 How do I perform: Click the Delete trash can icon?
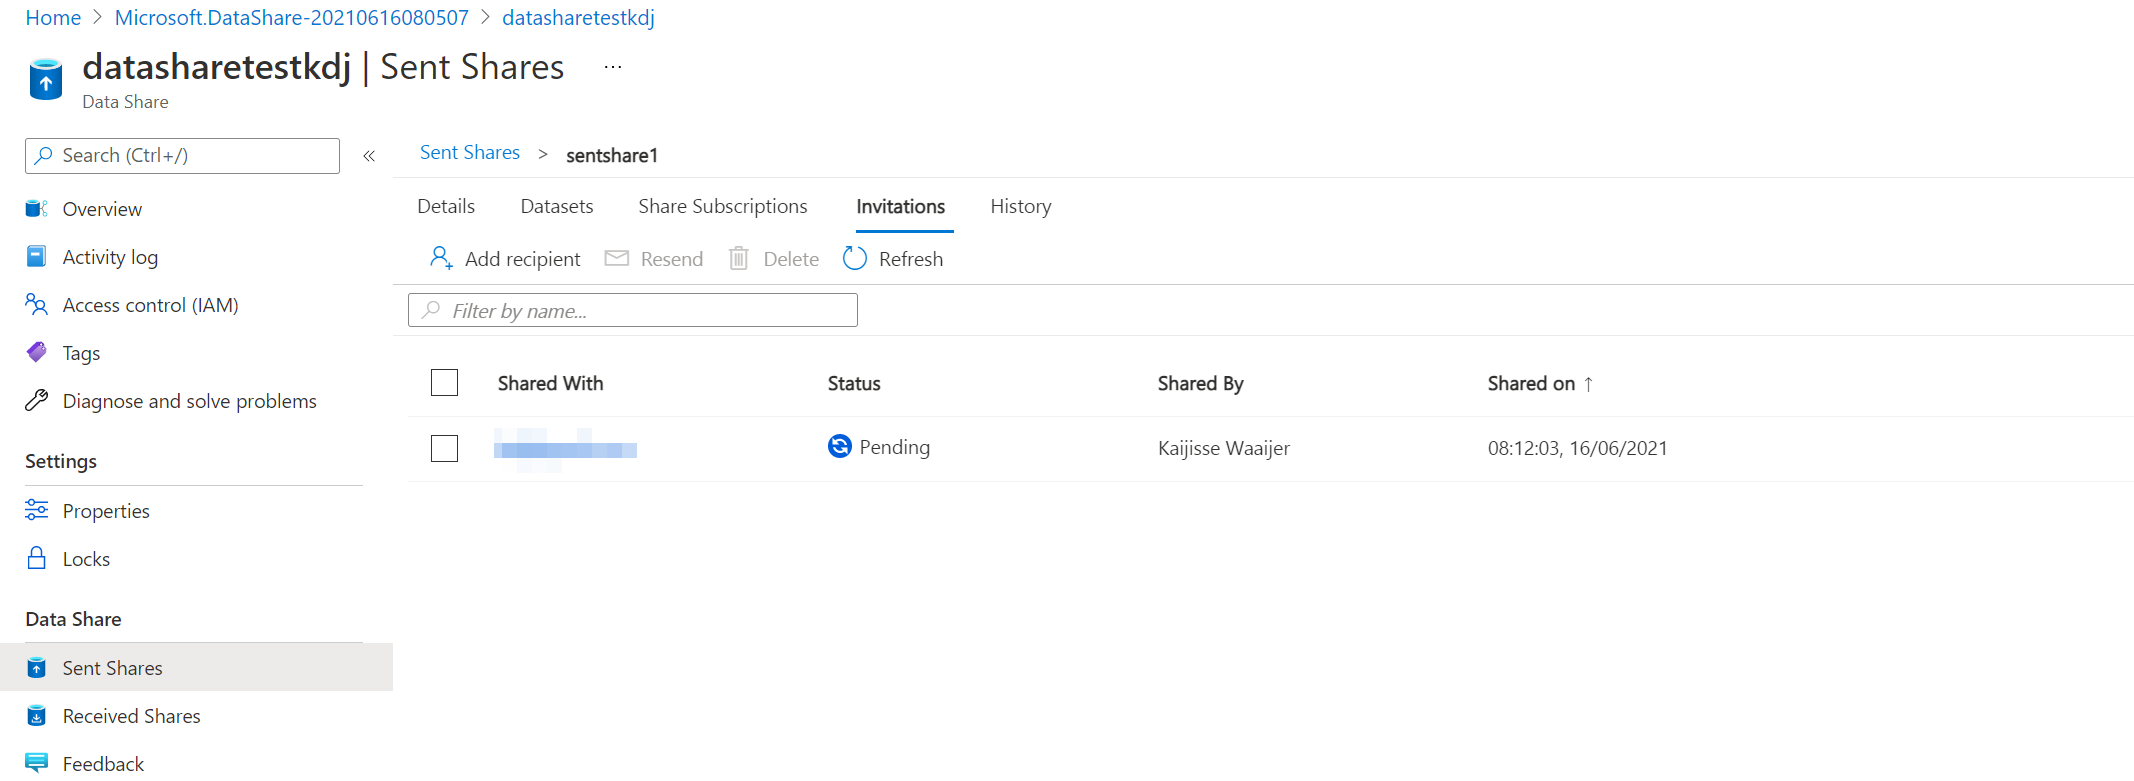pos(738,258)
